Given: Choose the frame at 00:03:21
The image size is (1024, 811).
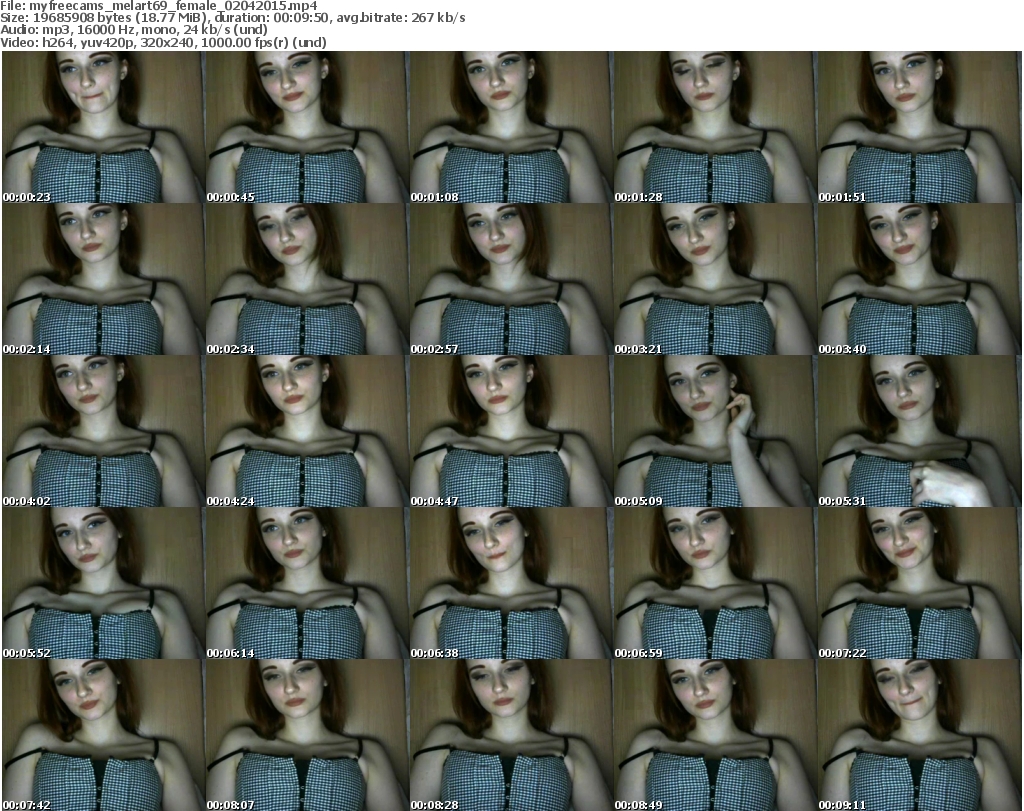Looking at the screenshot, I should tap(714, 279).
